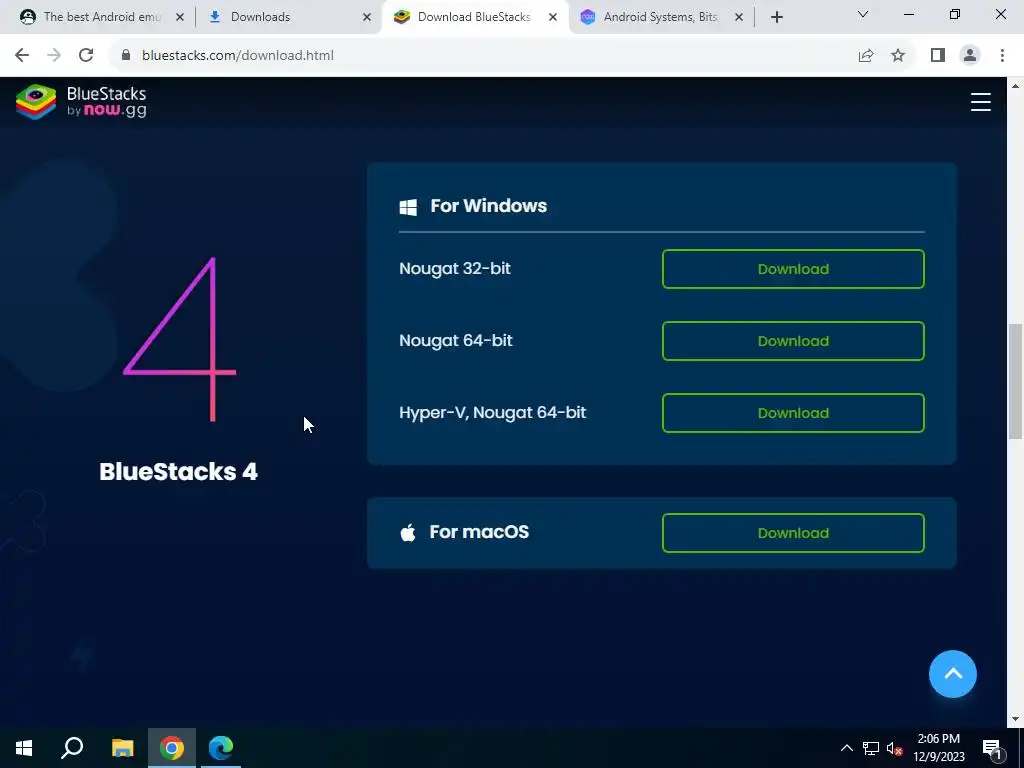
Task: Click scrollbar down arrow
Action: click(1016, 720)
